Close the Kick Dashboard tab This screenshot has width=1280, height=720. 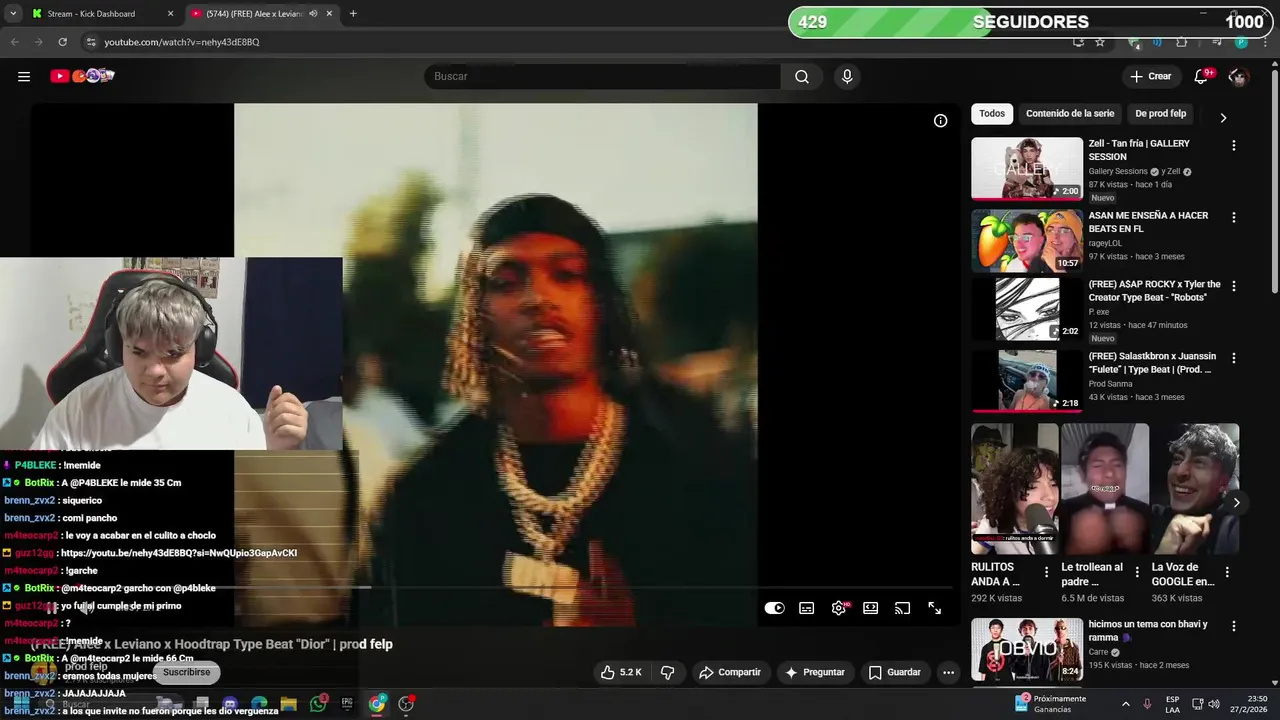(170, 14)
